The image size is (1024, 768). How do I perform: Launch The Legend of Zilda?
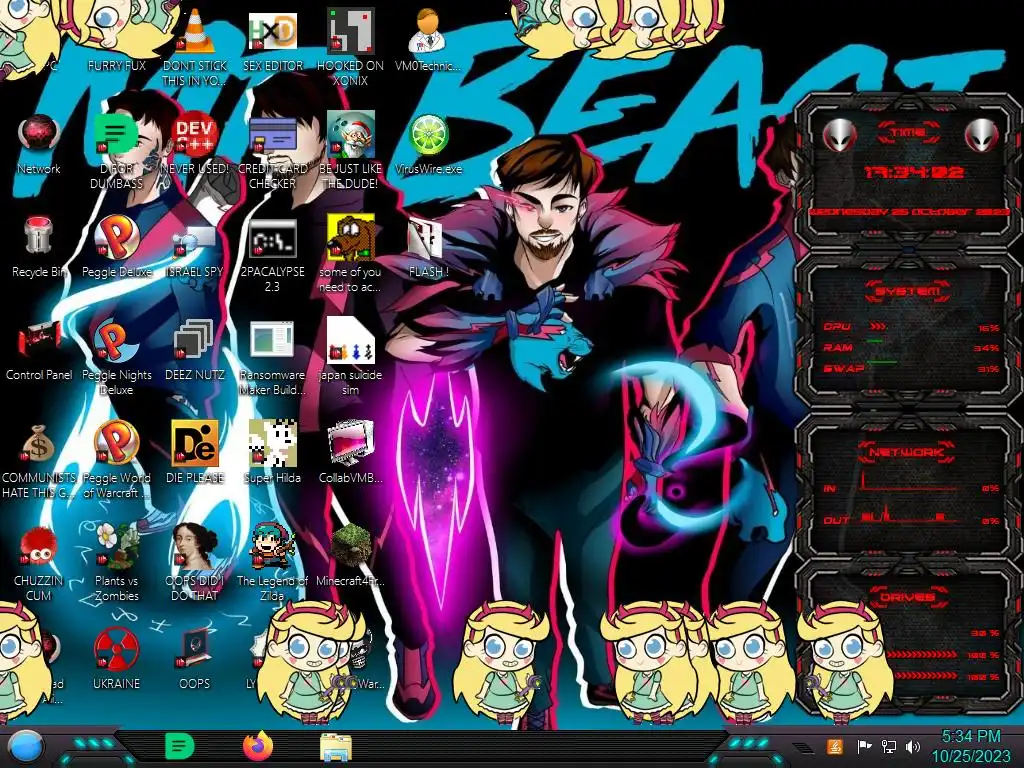[273, 545]
